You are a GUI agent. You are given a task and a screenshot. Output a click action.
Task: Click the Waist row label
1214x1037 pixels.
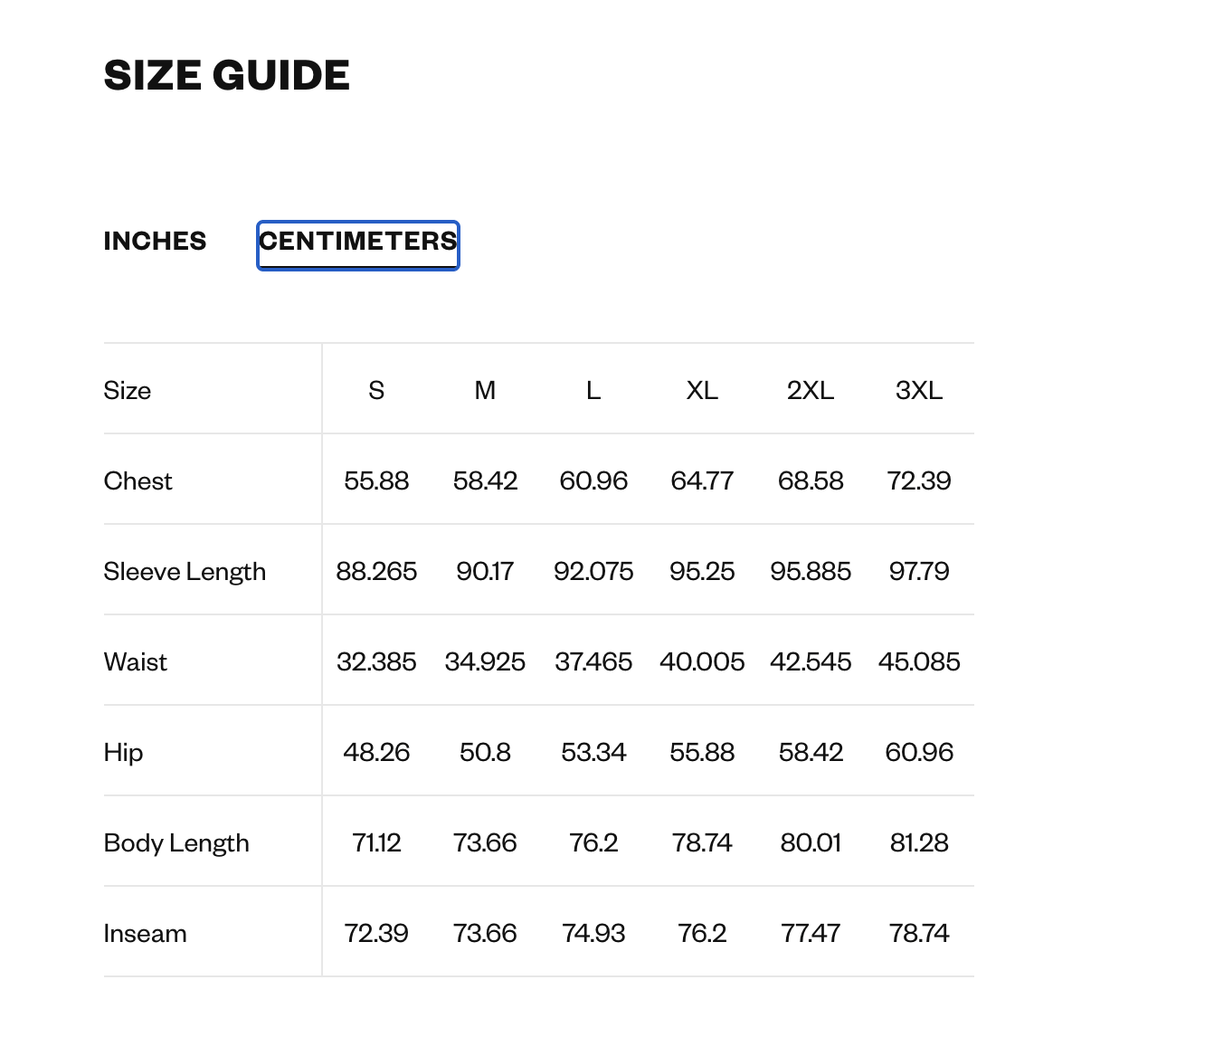[x=135, y=662]
